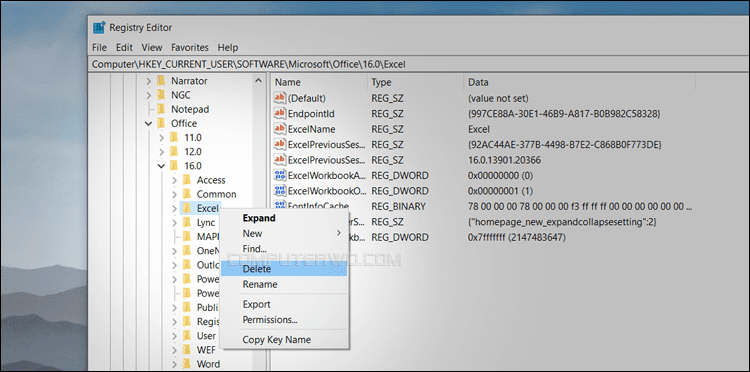Image resolution: width=750 pixels, height=372 pixels.
Task: Click the Common folder icon
Action: tap(187, 194)
